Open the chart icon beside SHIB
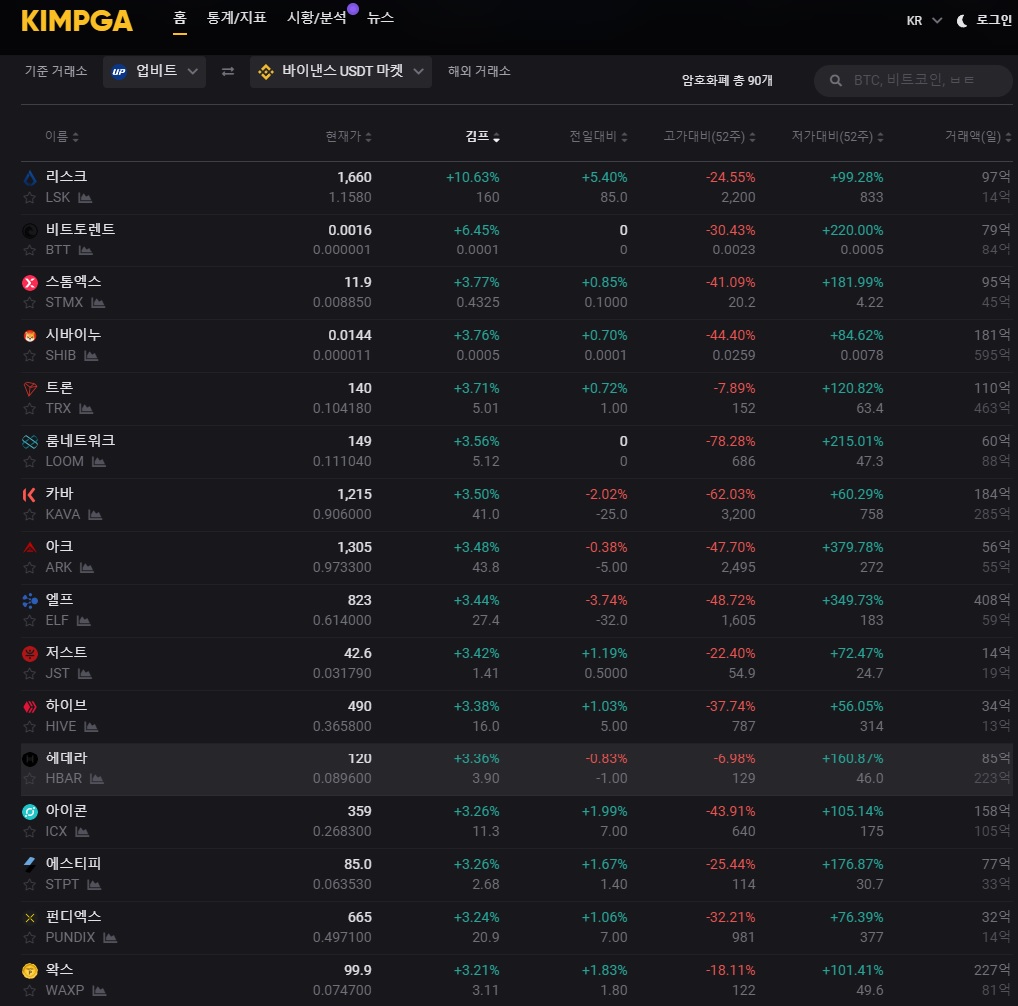This screenshot has width=1018, height=1006. coord(91,356)
